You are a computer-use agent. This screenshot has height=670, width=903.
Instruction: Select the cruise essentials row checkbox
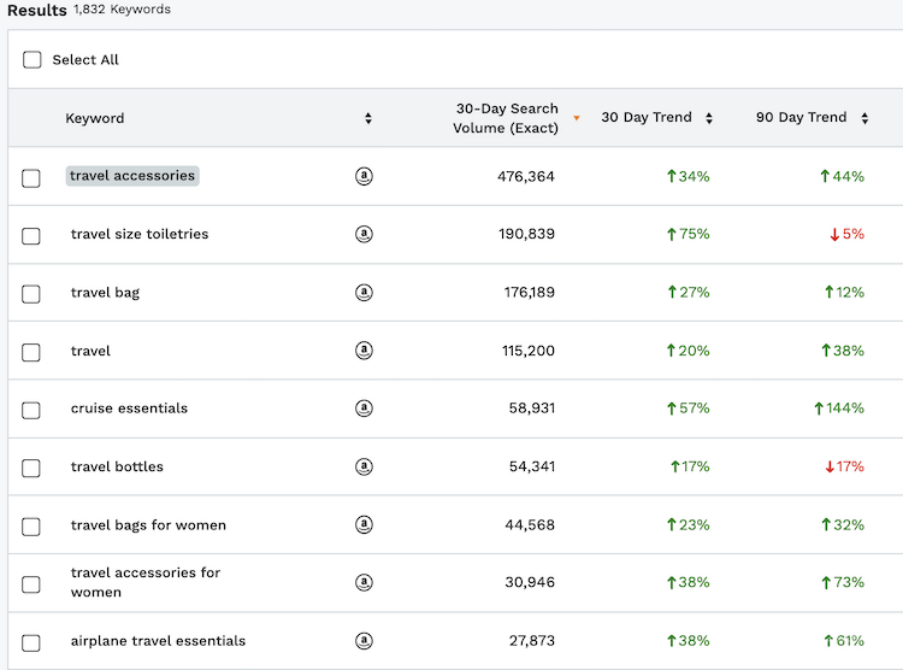[31, 410]
